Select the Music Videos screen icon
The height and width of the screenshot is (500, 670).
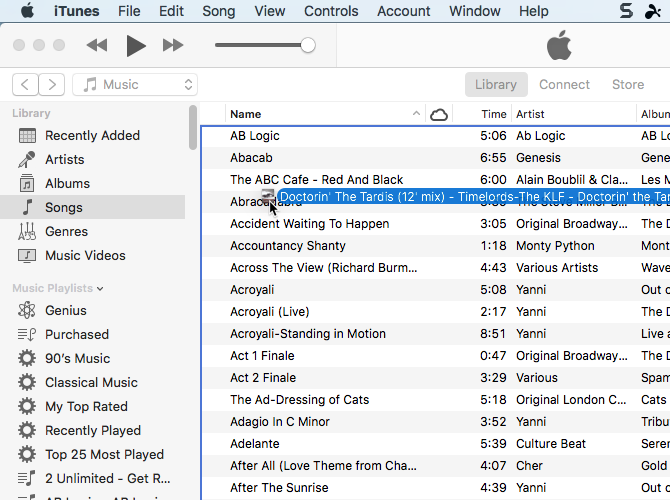click(x=27, y=255)
